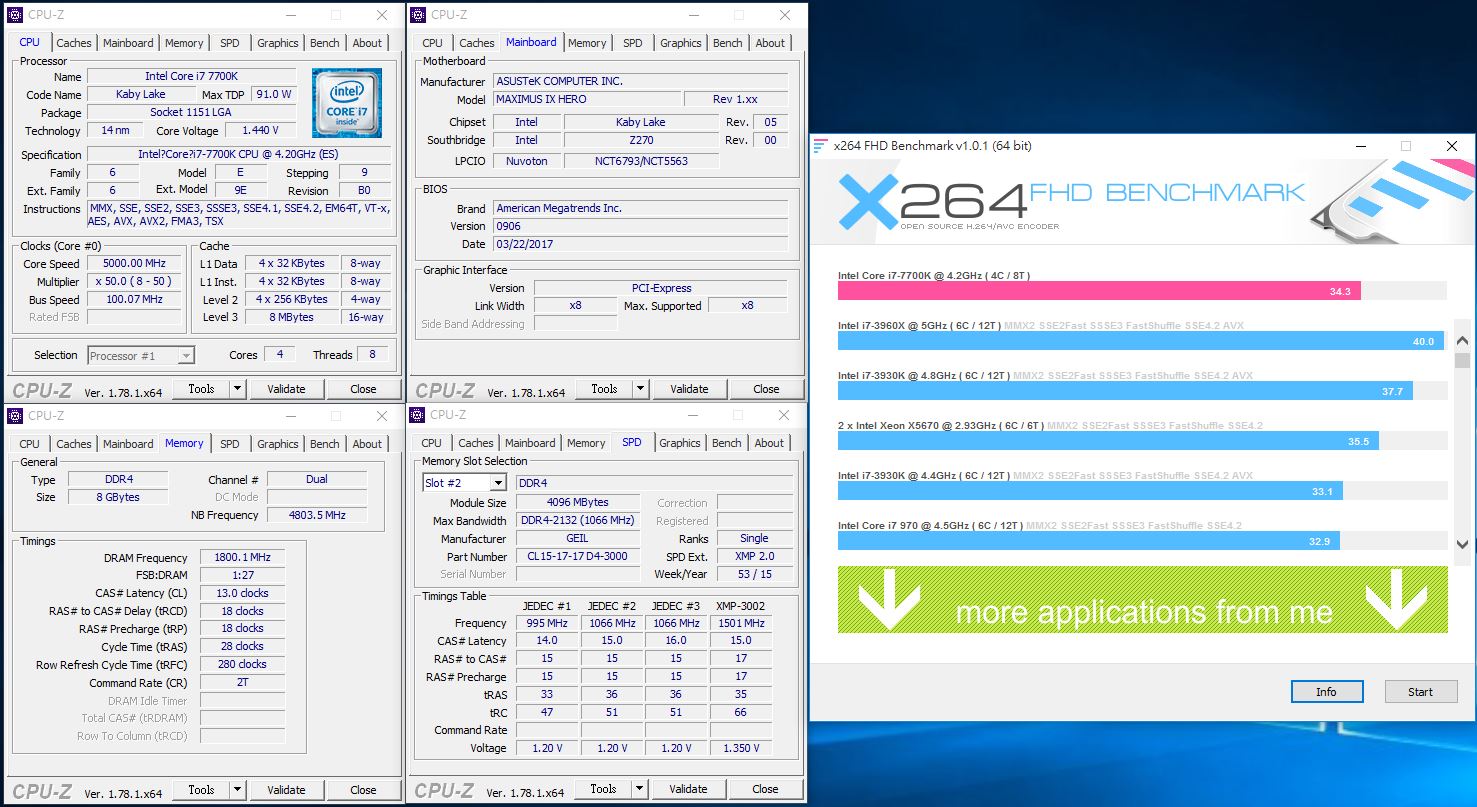Switch to SPD tab in the Memory Timings window
The width and height of the screenshot is (1477, 807).
tap(230, 444)
